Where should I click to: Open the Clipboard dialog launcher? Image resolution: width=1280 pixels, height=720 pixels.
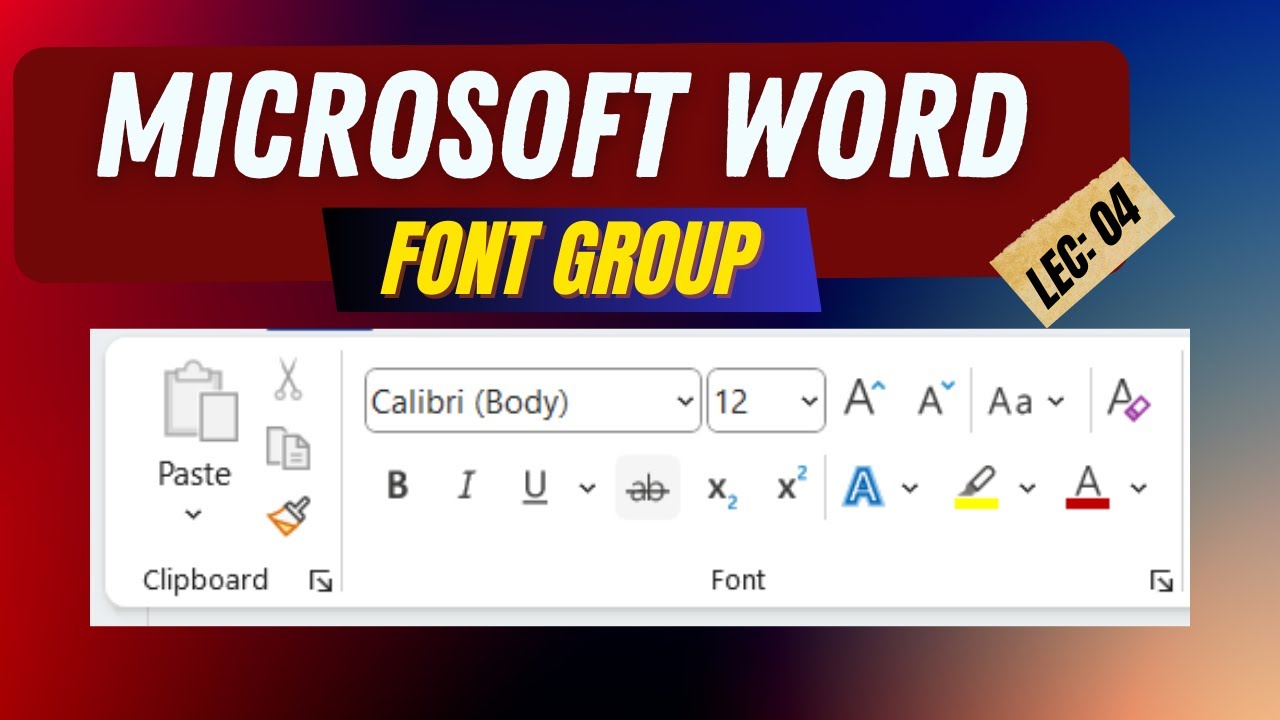click(321, 581)
